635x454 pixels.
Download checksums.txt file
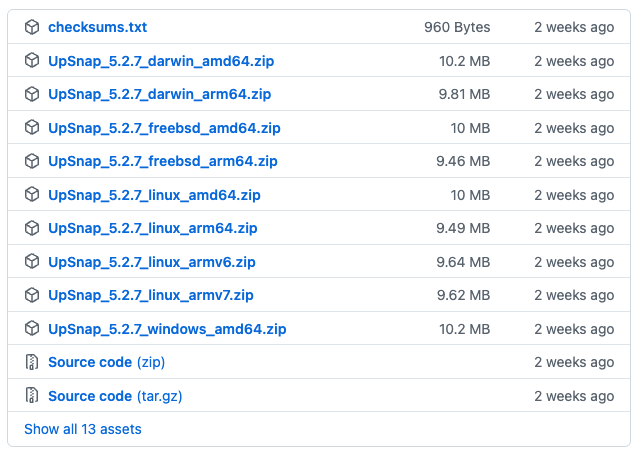97,28
